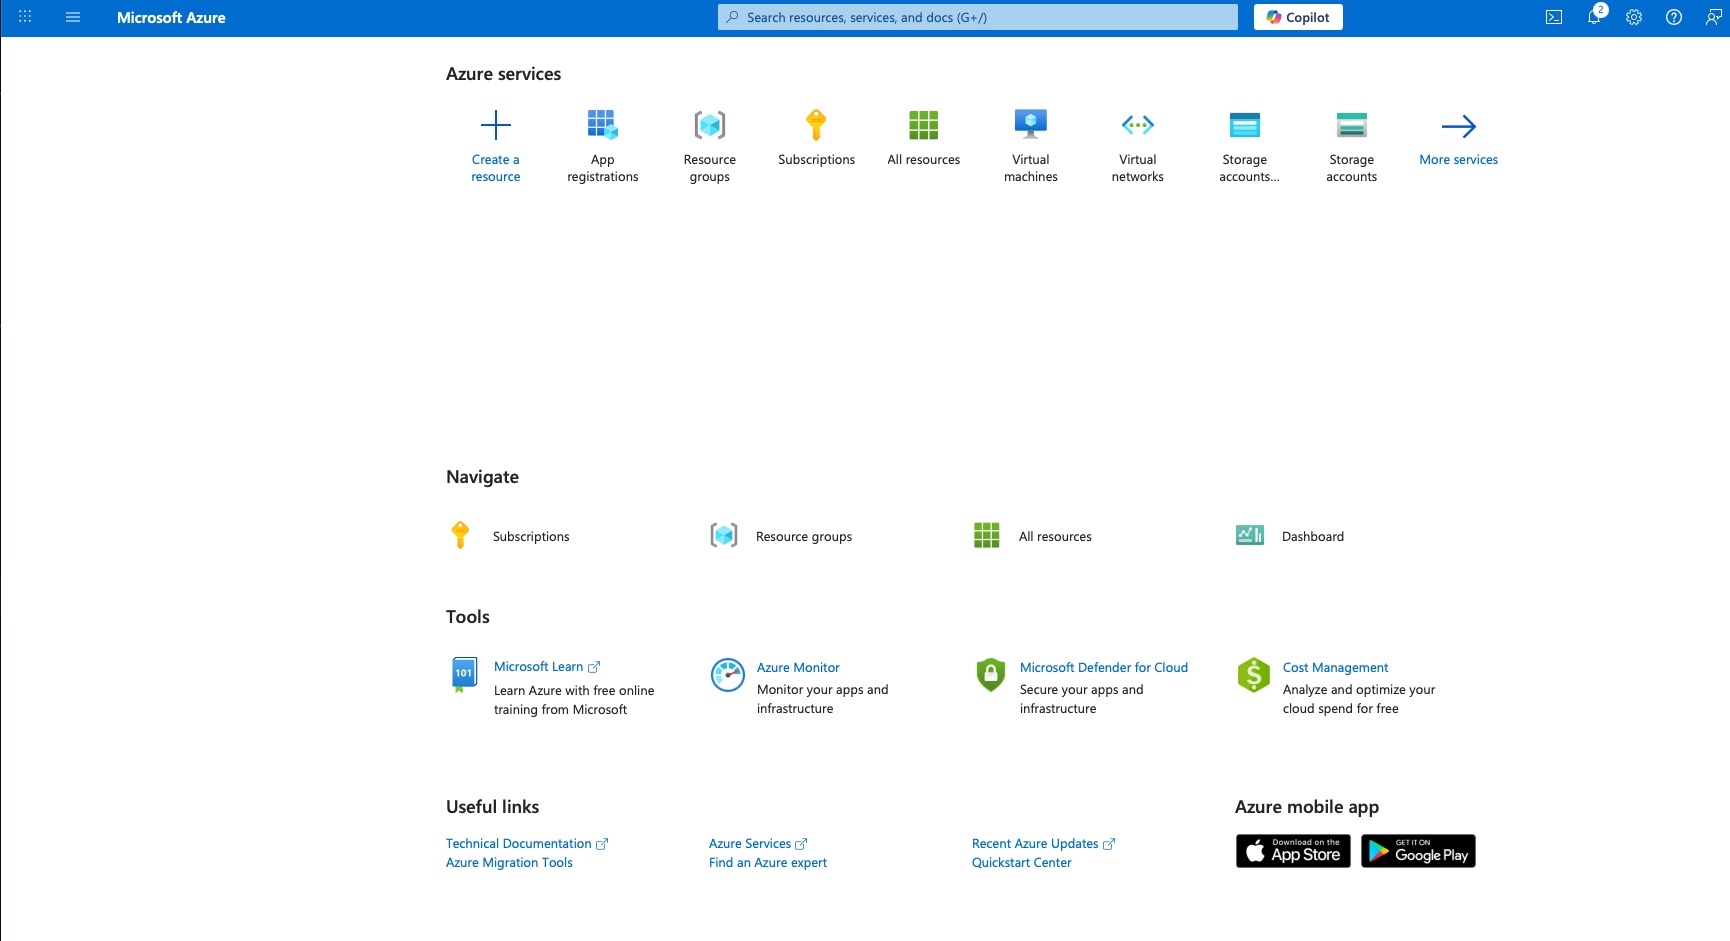The width and height of the screenshot is (1730, 941).
Task: Create a resource
Action: pos(495,145)
